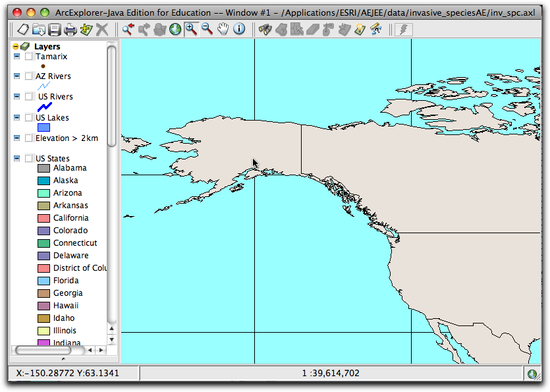
Task: Collapse the US States legend list
Action: point(17,158)
